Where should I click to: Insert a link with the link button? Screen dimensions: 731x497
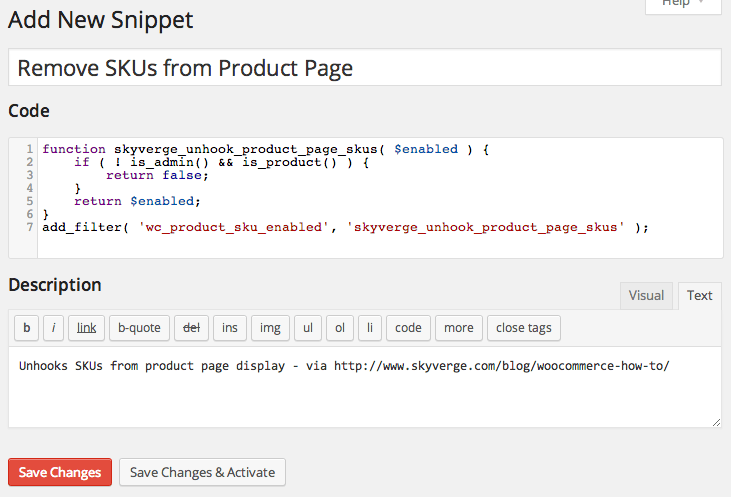tap(87, 328)
